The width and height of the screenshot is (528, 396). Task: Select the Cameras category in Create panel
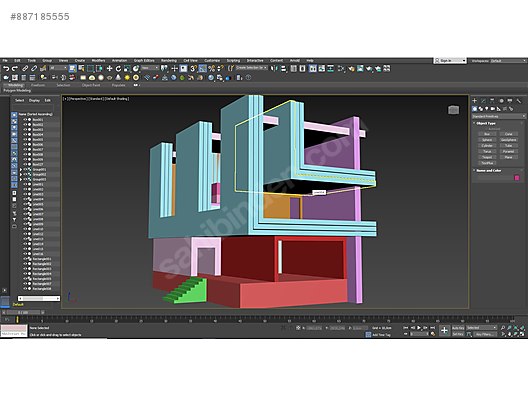[x=493, y=109]
